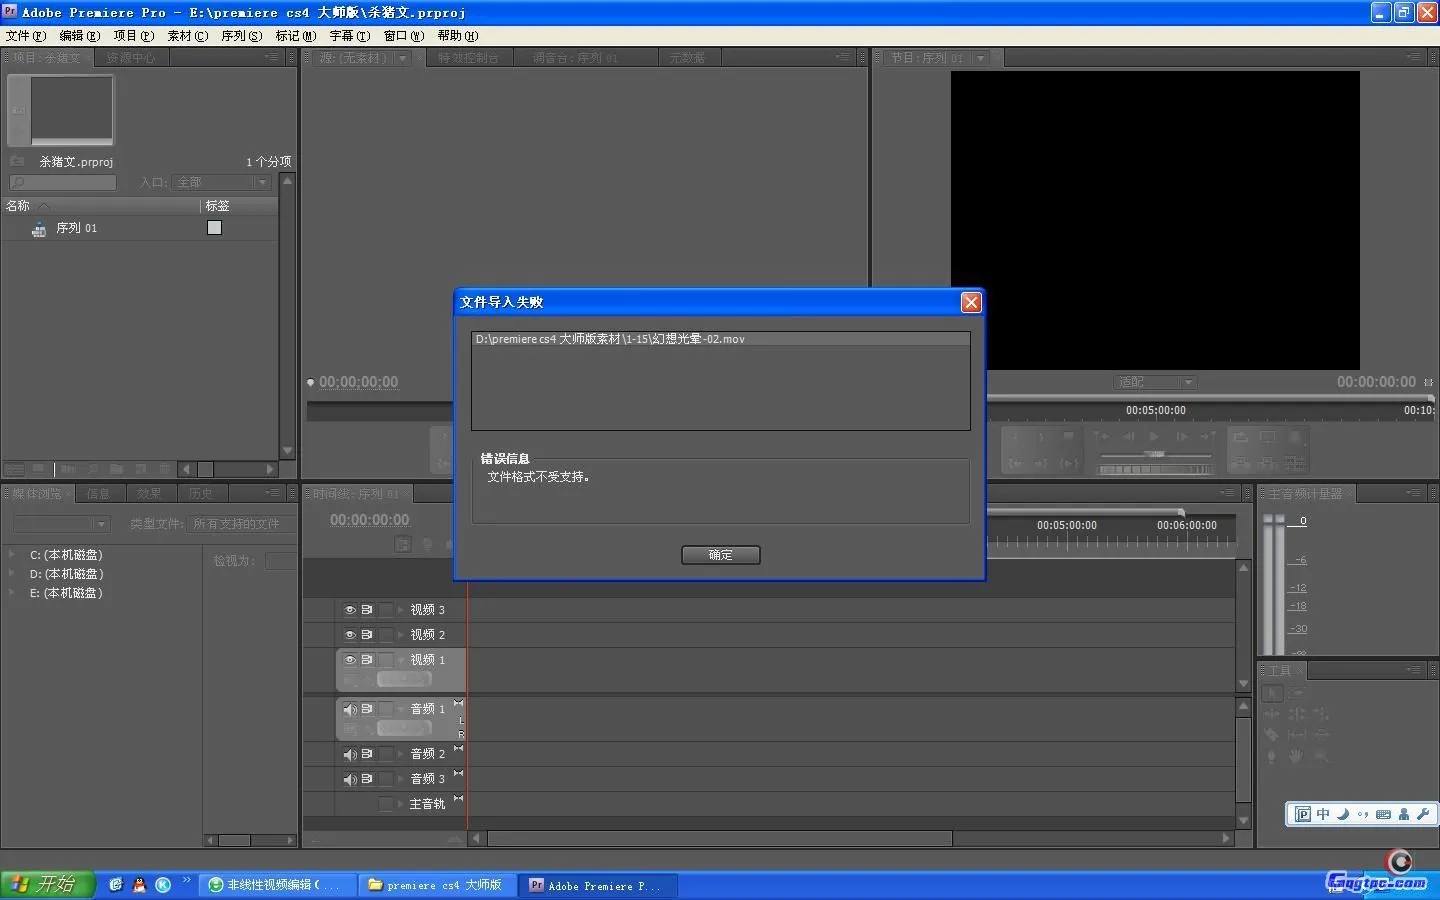Select the Hand tool in the tools panel
The height and width of the screenshot is (900, 1440).
click(x=1296, y=757)
